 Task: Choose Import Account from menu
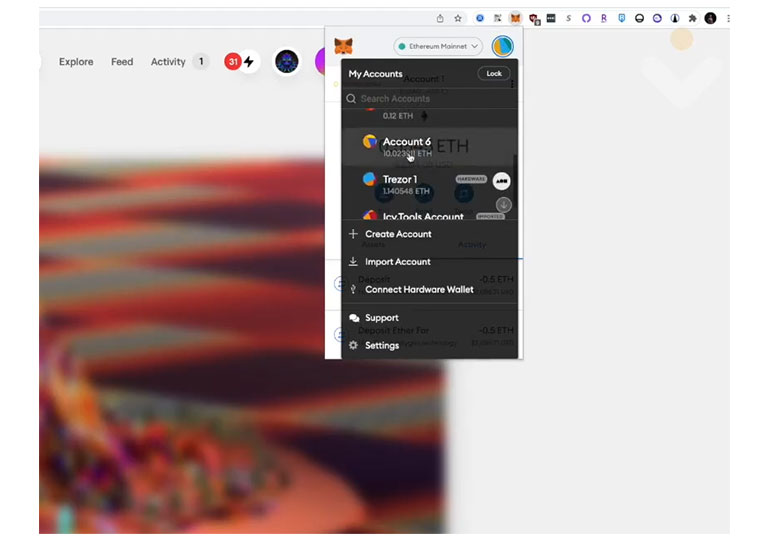coord(429,262)
